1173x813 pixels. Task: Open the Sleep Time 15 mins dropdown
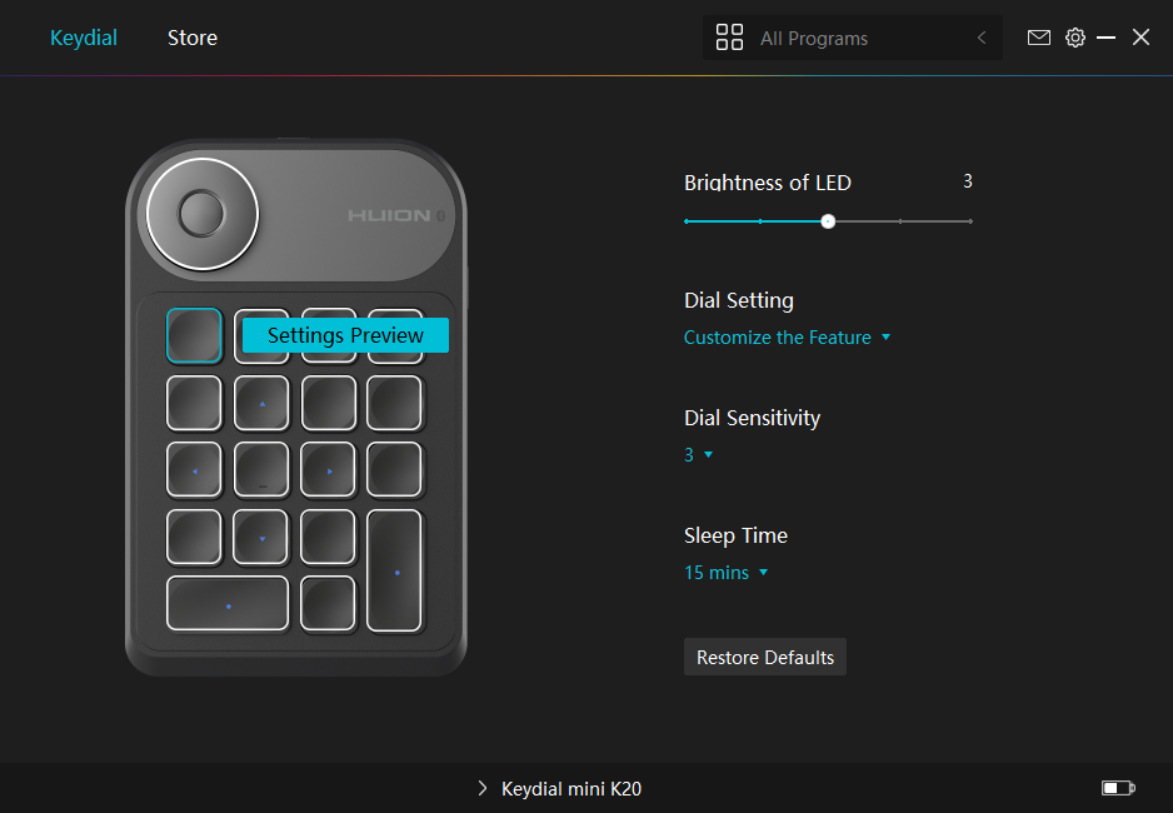tap(726, 572)
